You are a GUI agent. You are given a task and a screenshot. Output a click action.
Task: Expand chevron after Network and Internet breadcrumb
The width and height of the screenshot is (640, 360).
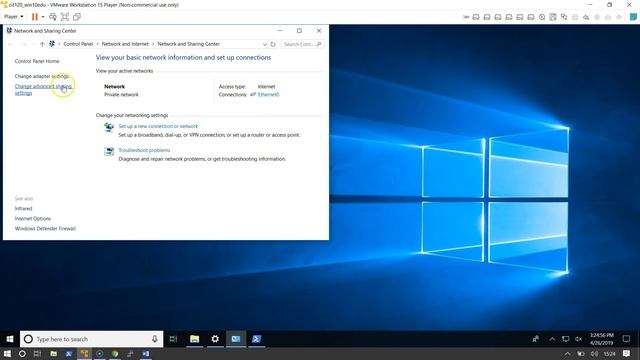(x=153, y=44)
